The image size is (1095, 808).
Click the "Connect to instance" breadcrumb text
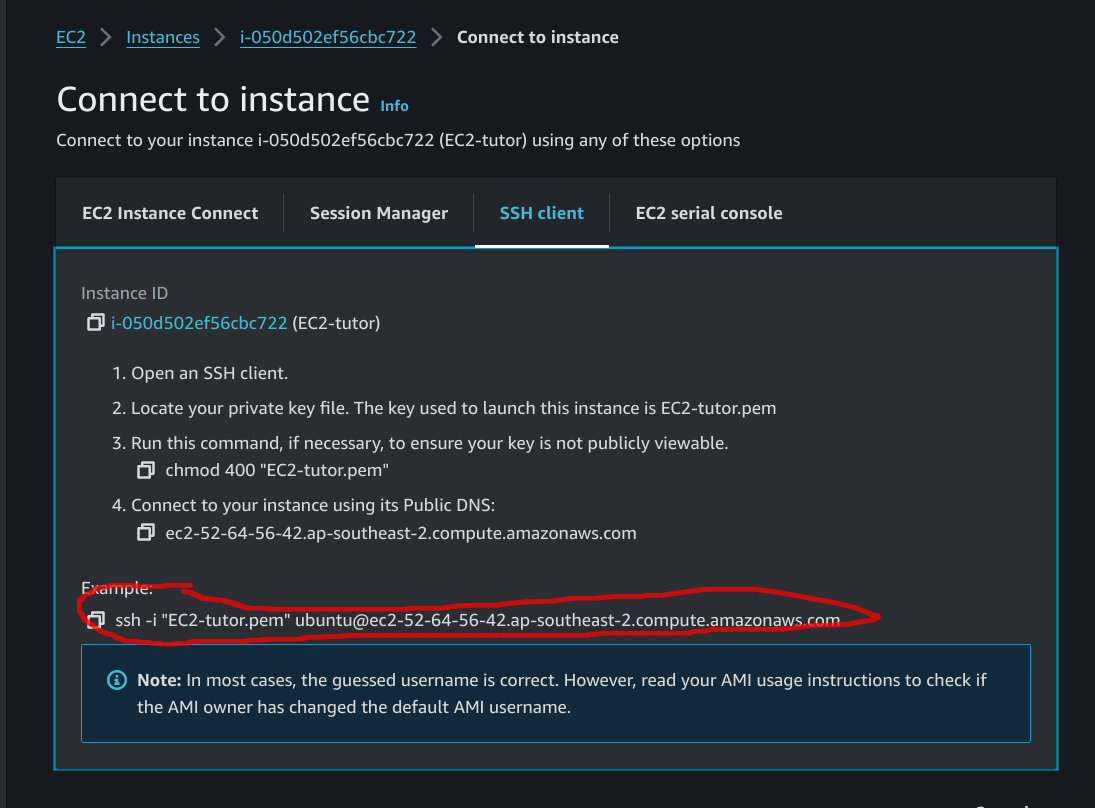click(x=538, y=38)
